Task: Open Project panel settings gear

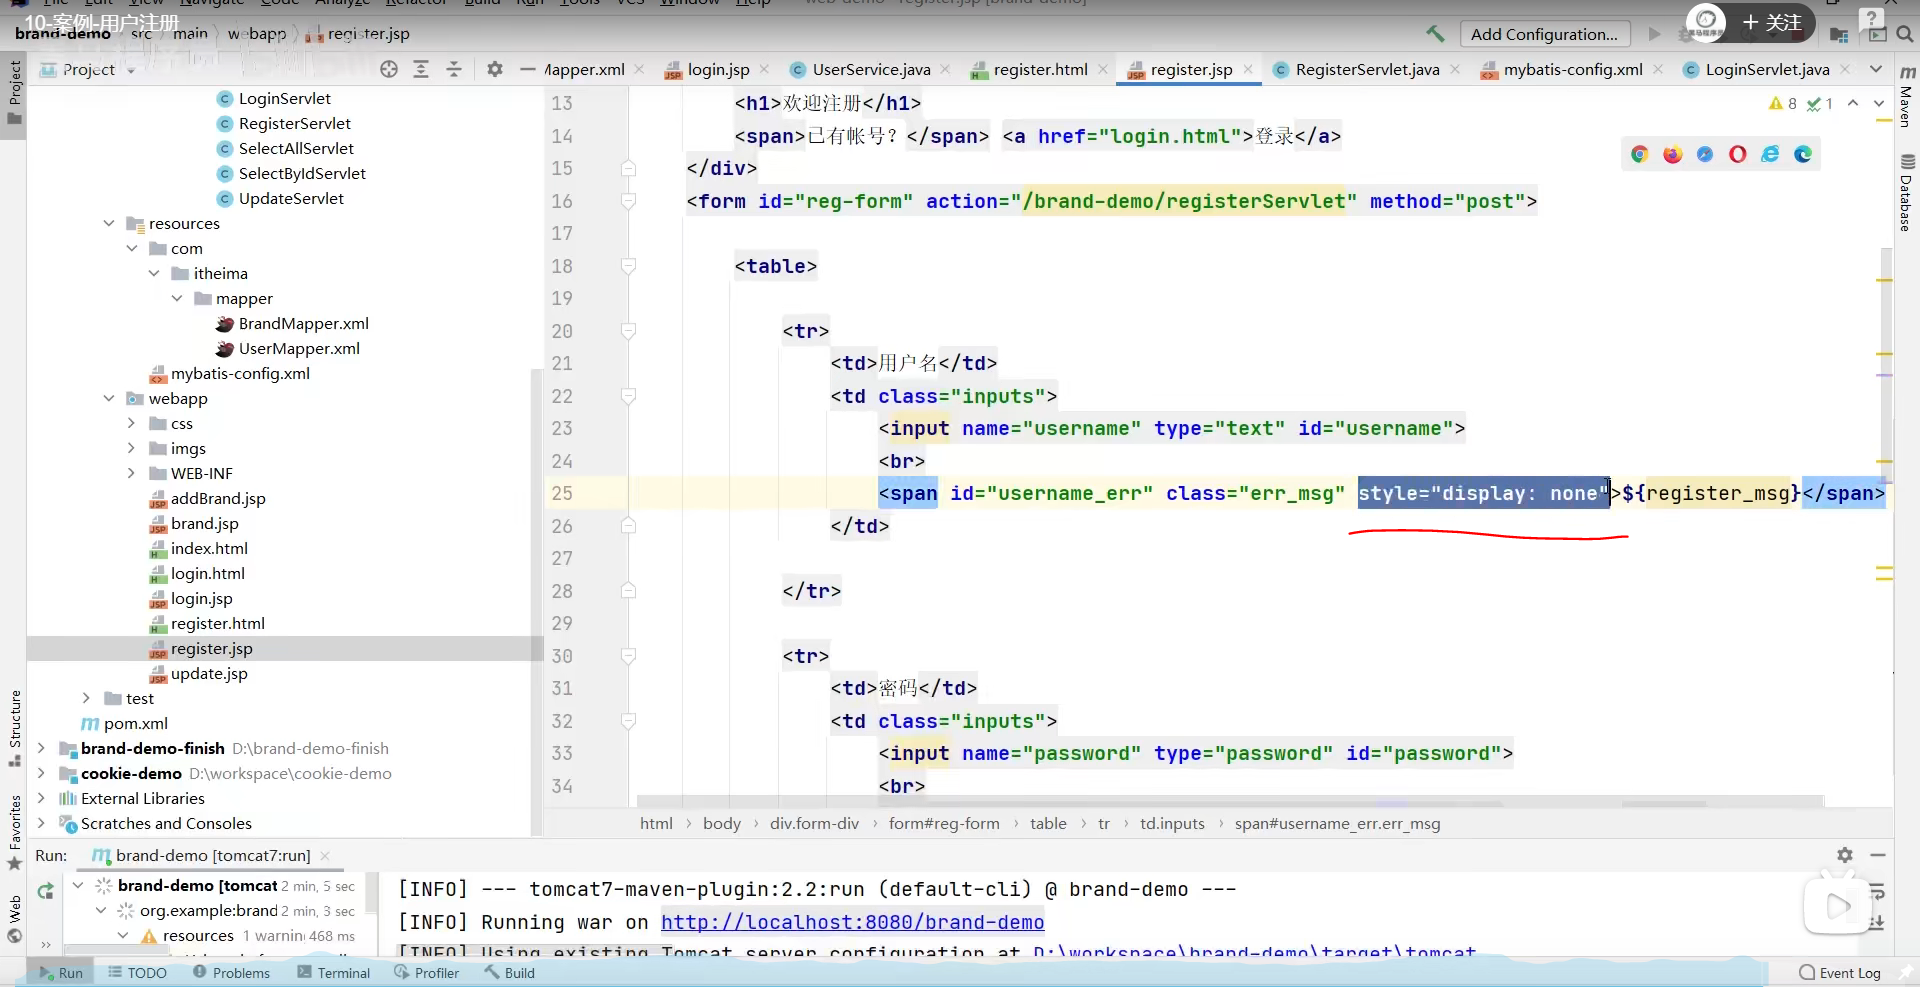Action: 494,69
